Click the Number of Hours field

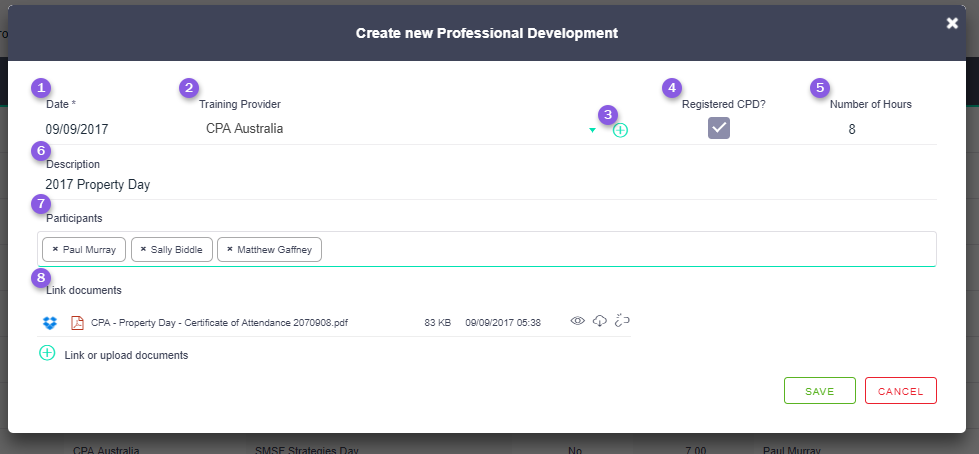click(852, 129)
